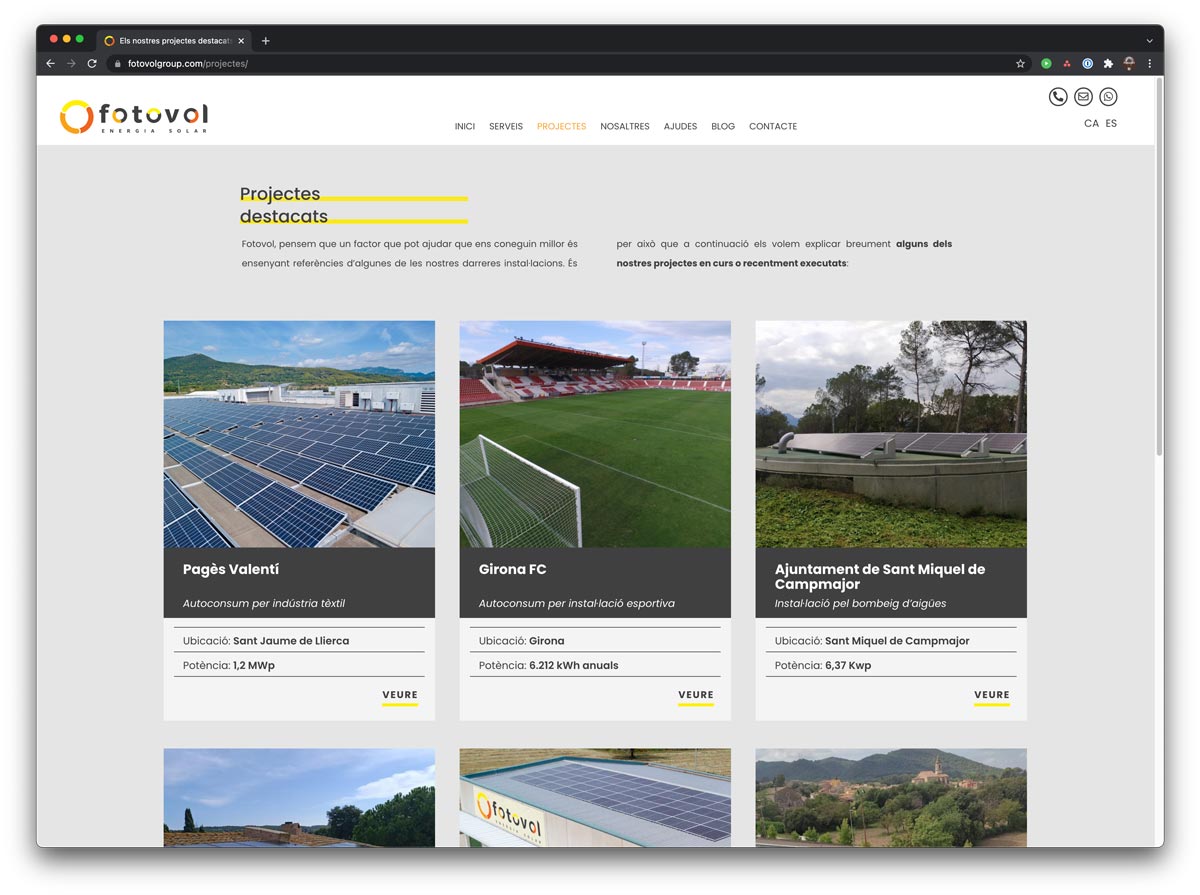
Task: Click 'Instal·lació pel bombeig d'aigües' subtitle
Action: (860, 604)
